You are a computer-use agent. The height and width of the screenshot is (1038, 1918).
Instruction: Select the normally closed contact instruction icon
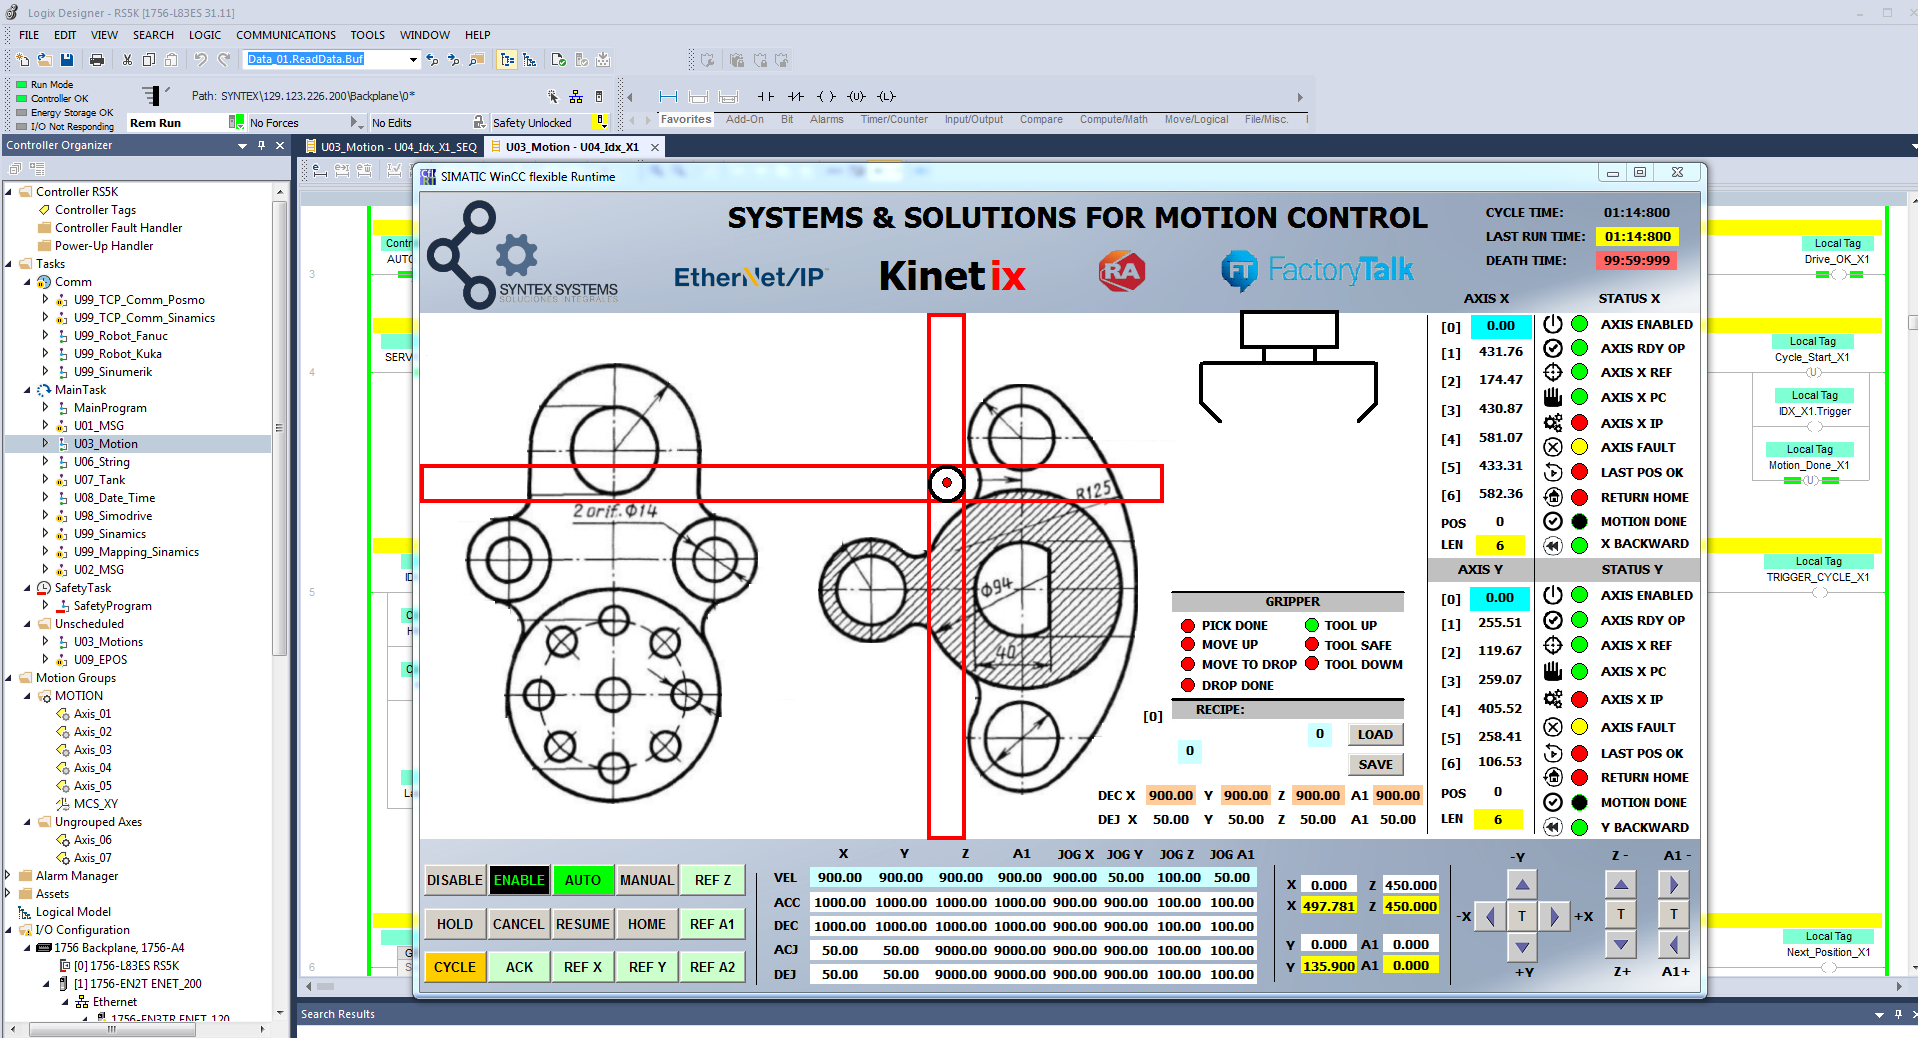coord(796,97)
